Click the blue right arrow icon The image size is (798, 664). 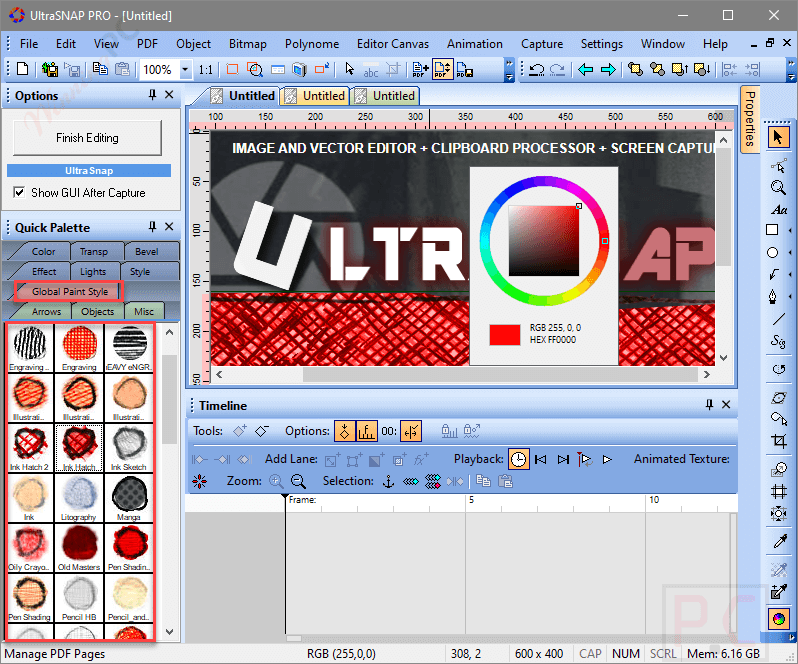[608, 69]
